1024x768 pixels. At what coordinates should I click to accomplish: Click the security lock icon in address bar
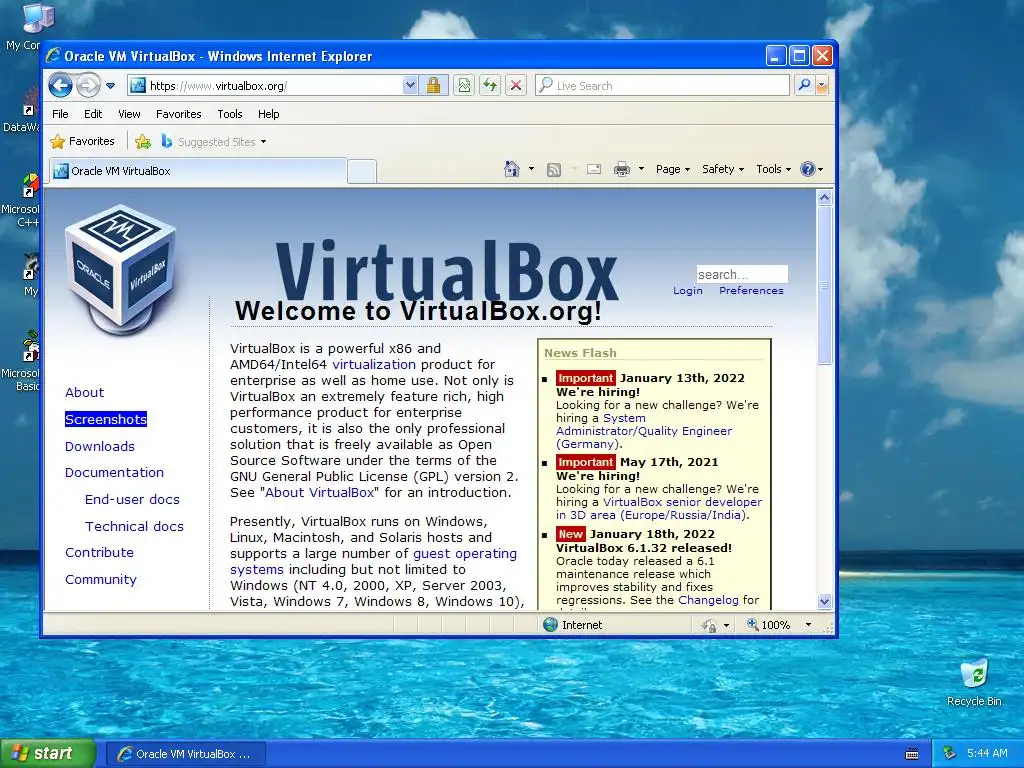point(433,86)
